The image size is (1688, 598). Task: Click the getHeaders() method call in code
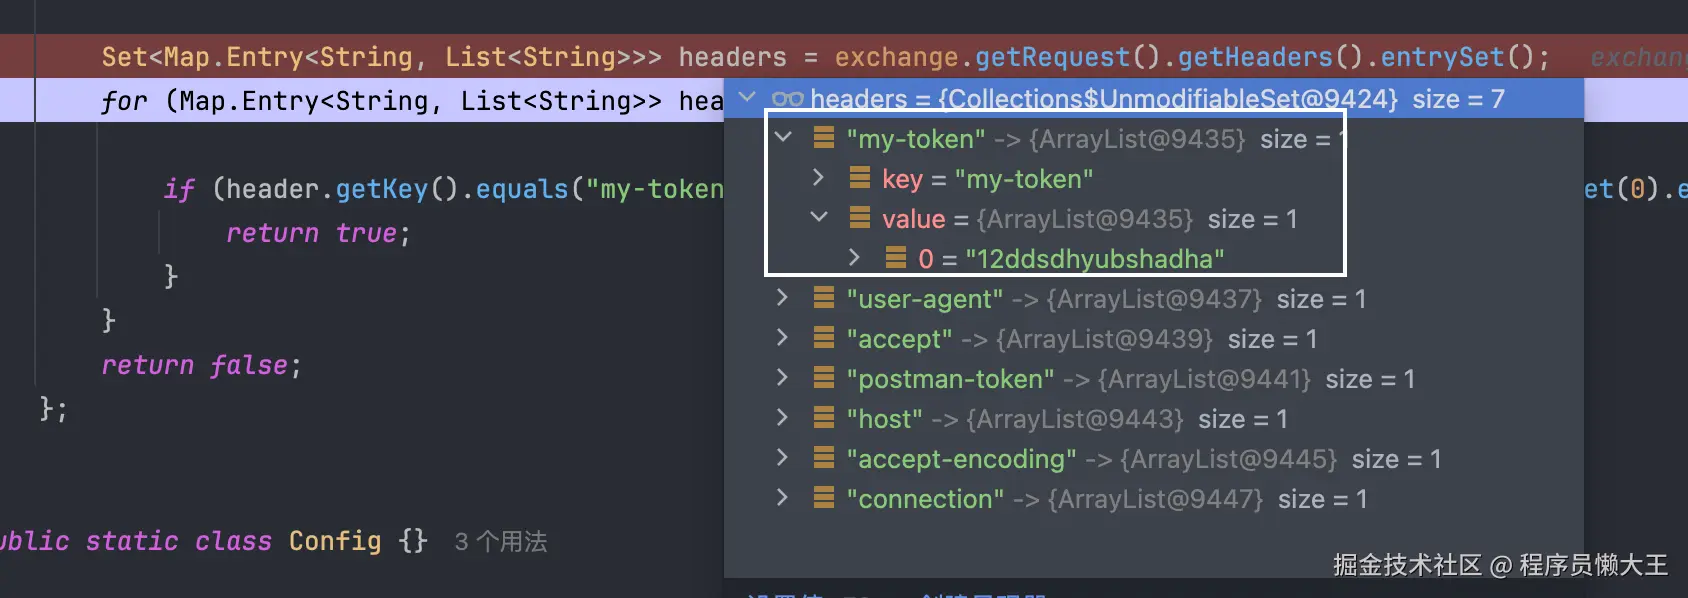(x=1254, y=57)
